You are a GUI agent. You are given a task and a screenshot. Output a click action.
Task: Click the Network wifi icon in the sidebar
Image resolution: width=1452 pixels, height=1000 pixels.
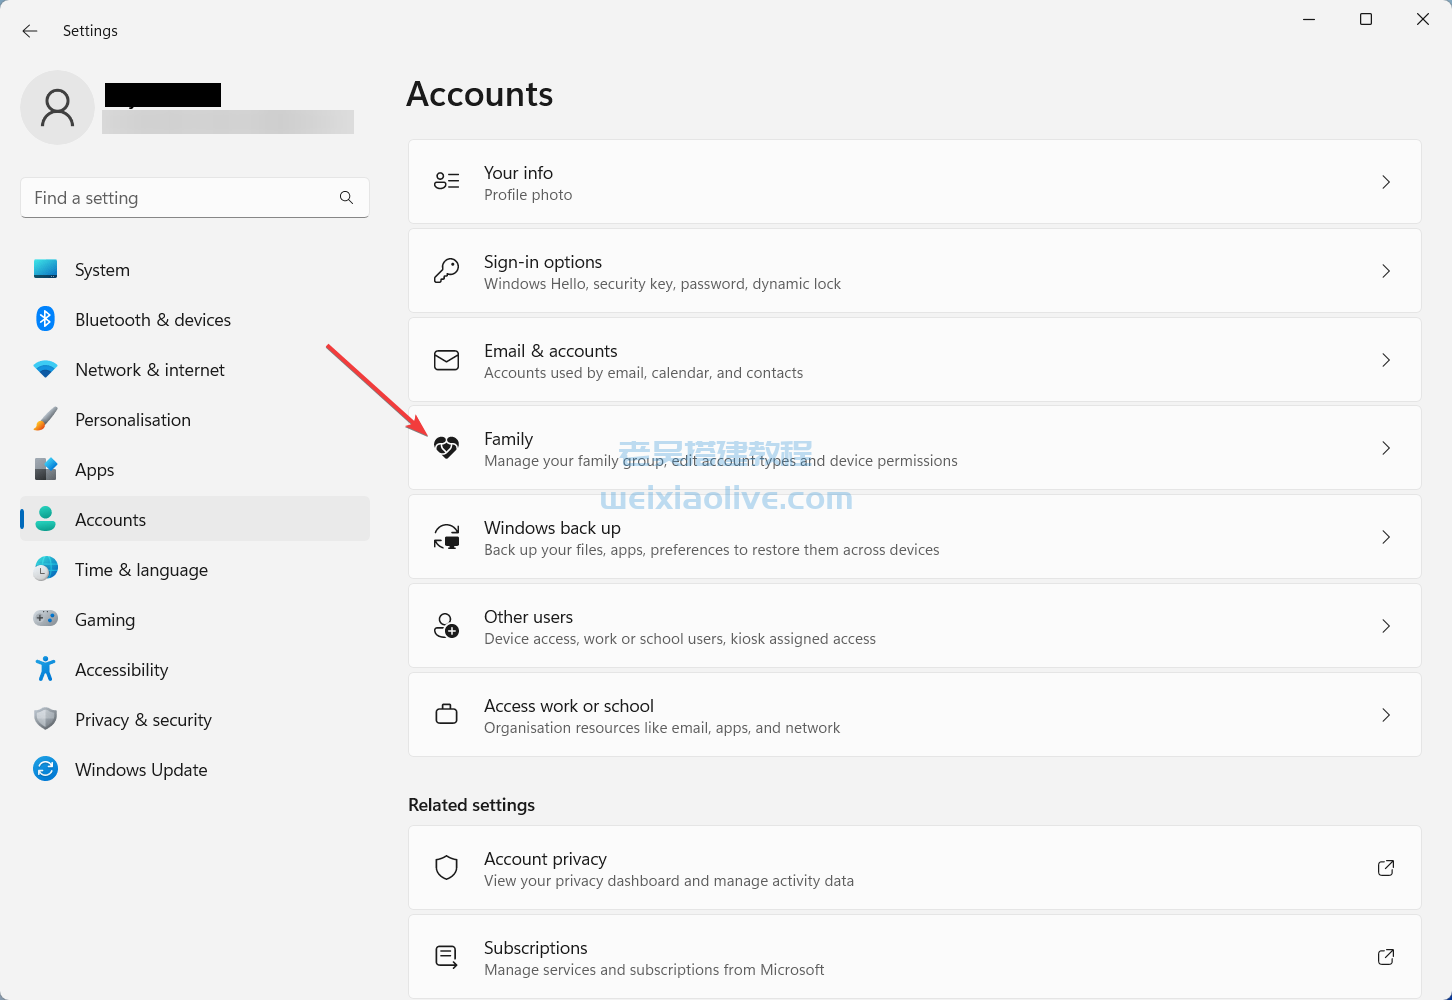(x=45, y=369)
